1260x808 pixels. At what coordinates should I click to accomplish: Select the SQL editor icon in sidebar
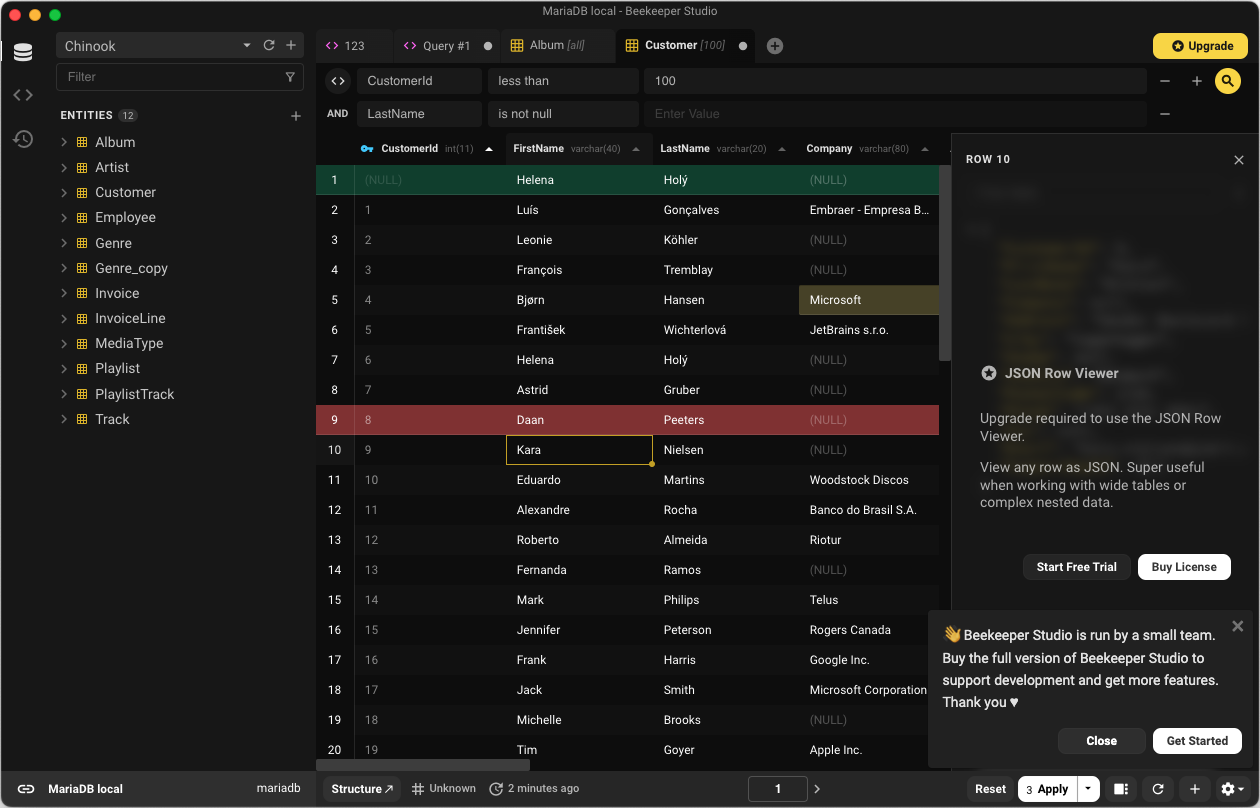(x=23, y=95)
